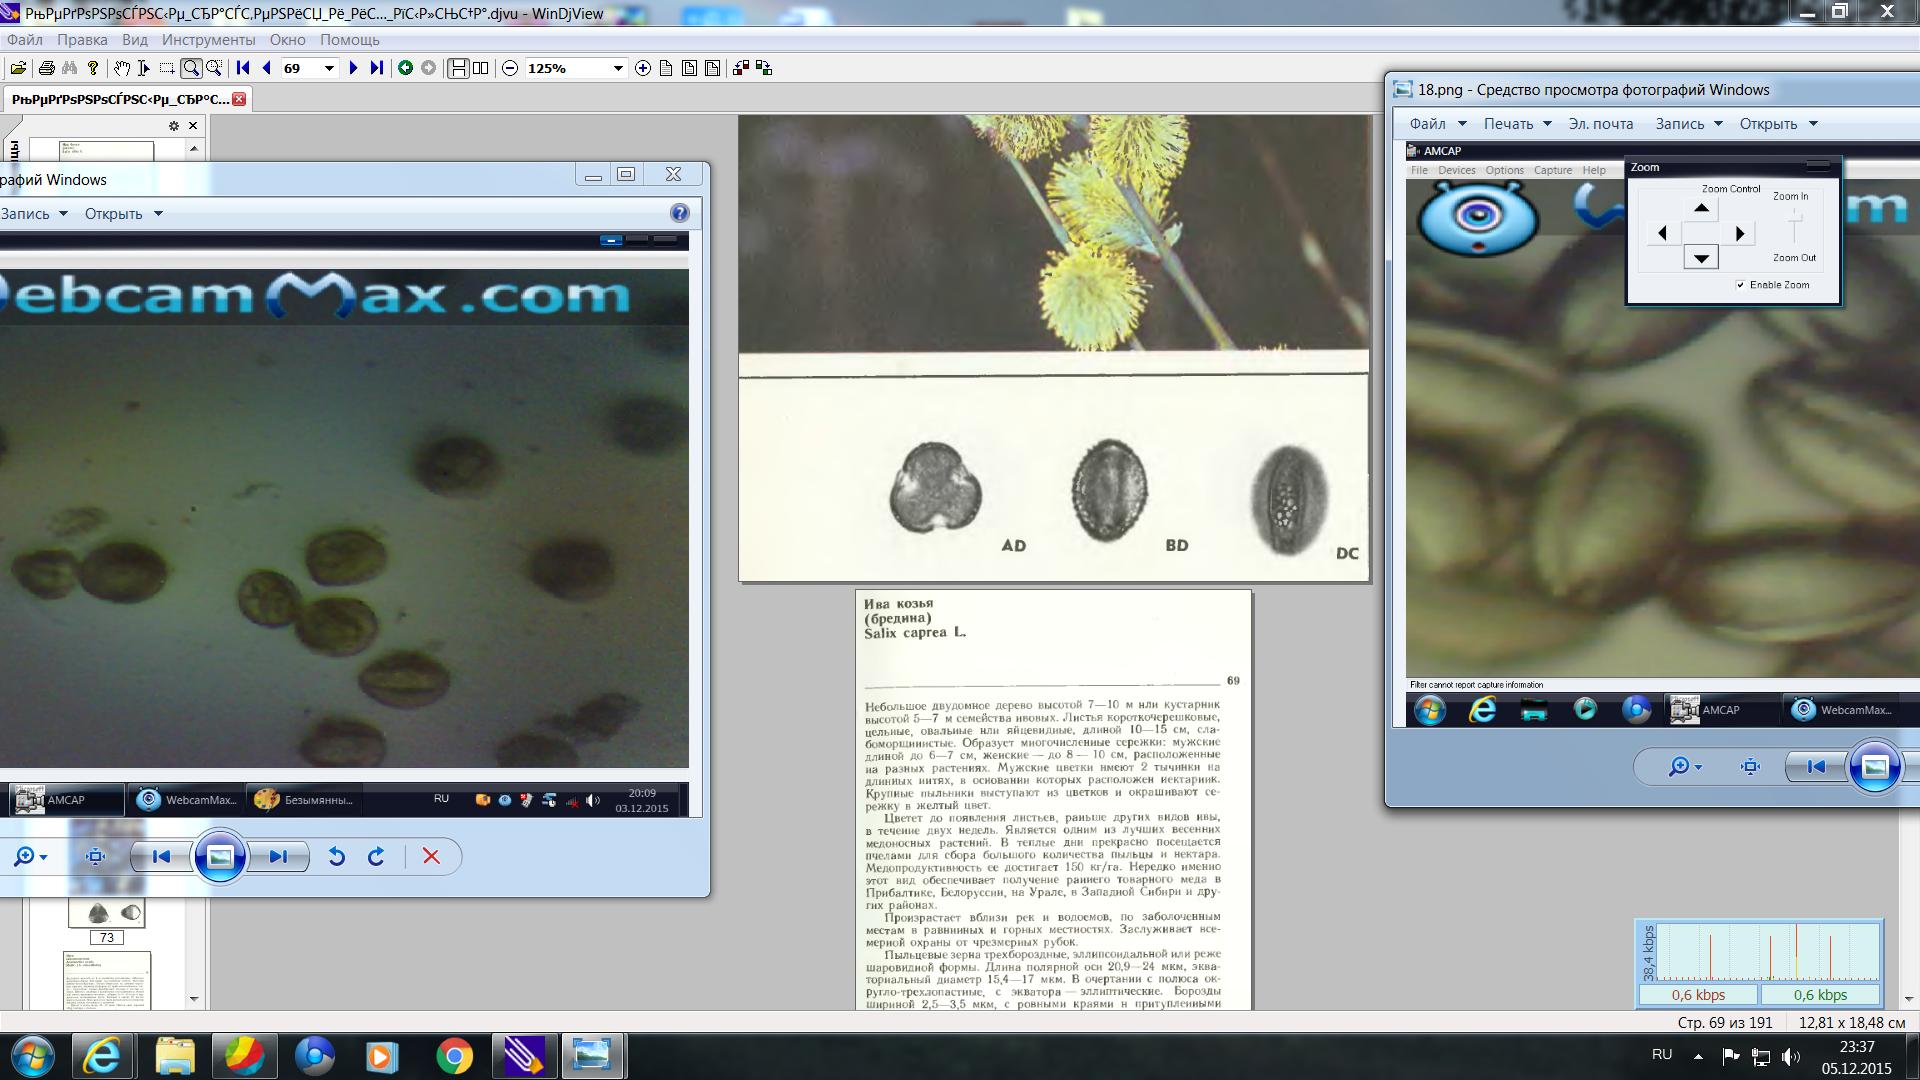This screenshot has width=1920, height=1080.
Task: Click the Open file toolbar icon
Action: (x=18, y=68)
